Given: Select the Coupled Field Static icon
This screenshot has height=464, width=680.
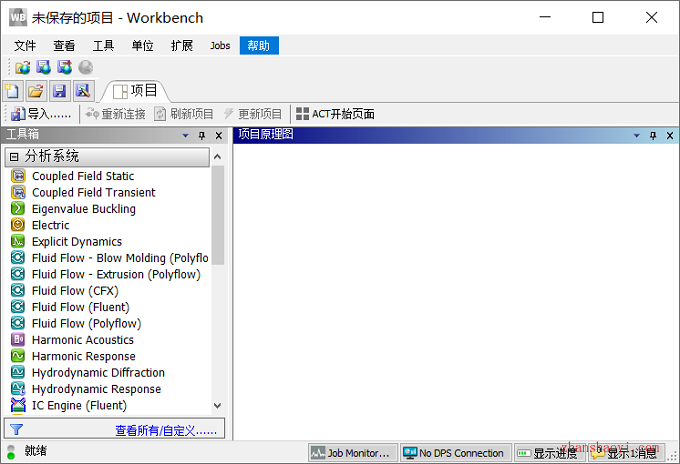Looking at the screenshot, I should (18, 176).
